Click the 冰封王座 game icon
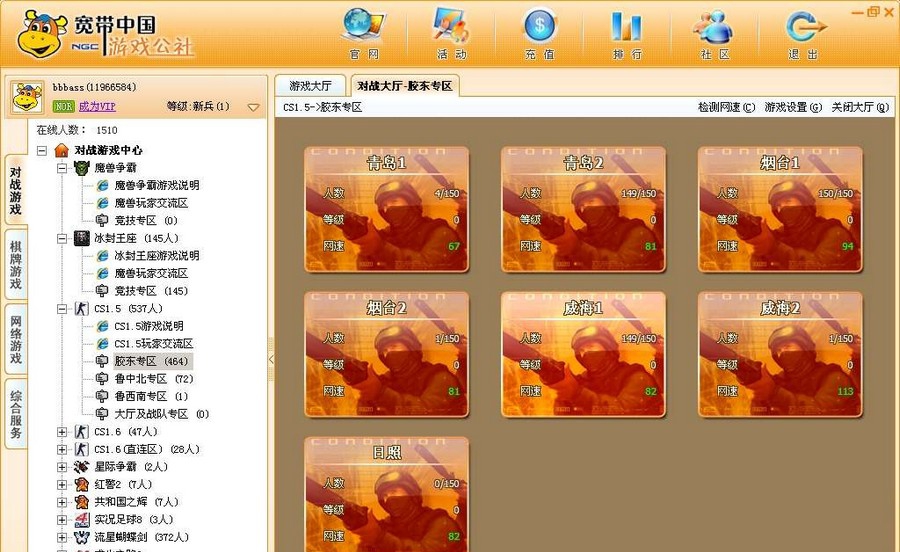 coord(82,238)
